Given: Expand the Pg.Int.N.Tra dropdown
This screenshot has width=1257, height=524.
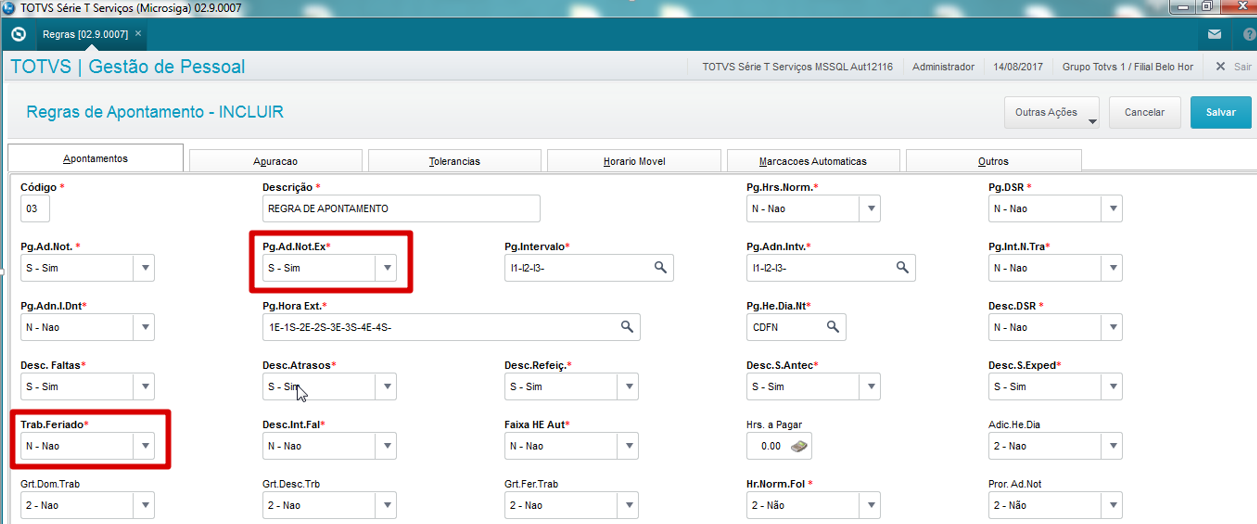Looking at the screenshot, I should click(1113, 267).
